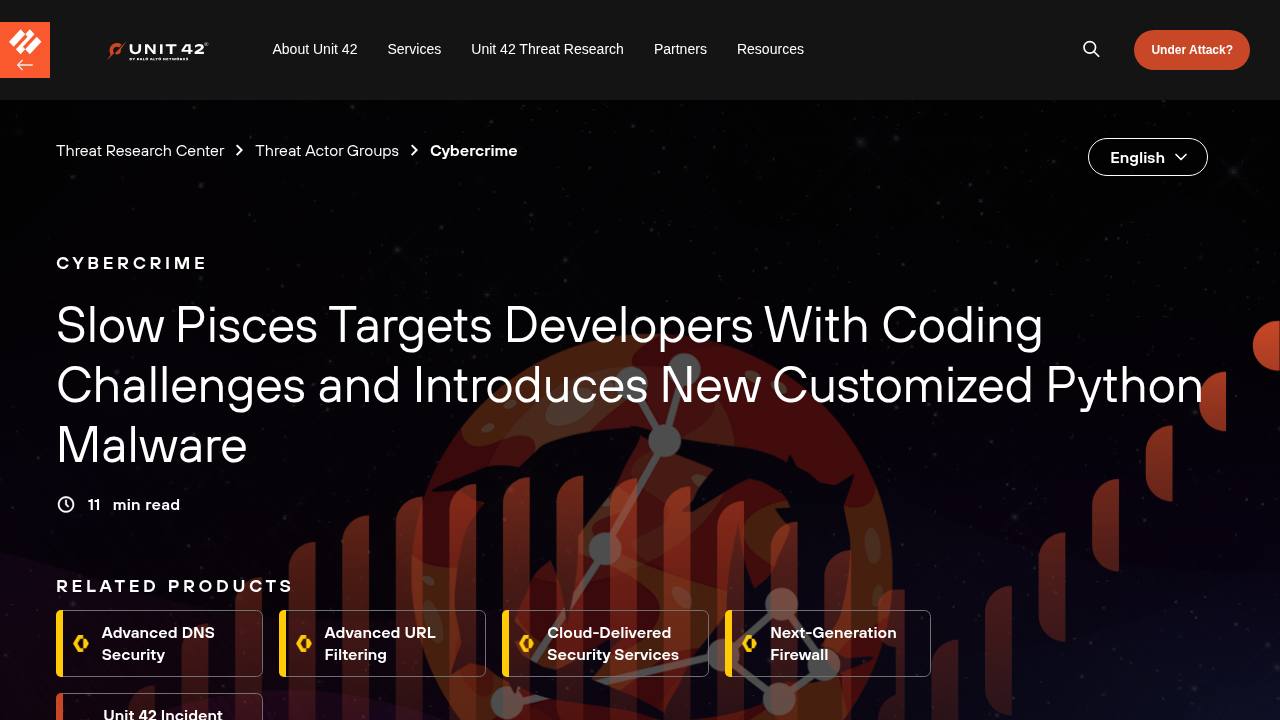Open the Unit 42 home logo
The width and height of the screenshot is (1280, 720).
(157, 50)
